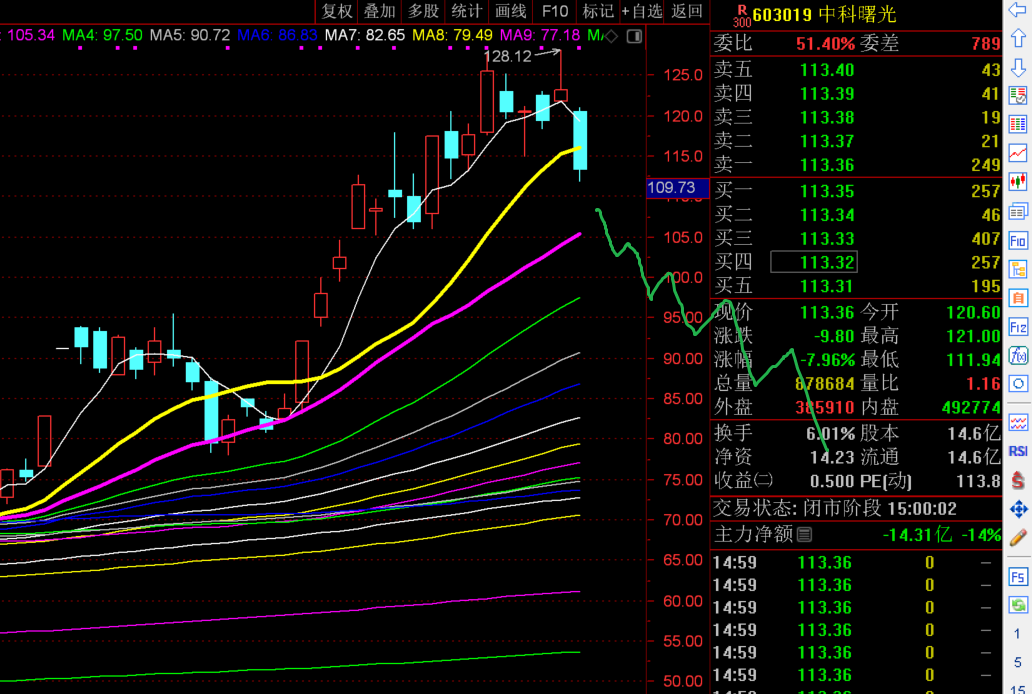Add stock via +自选 button

642,11
